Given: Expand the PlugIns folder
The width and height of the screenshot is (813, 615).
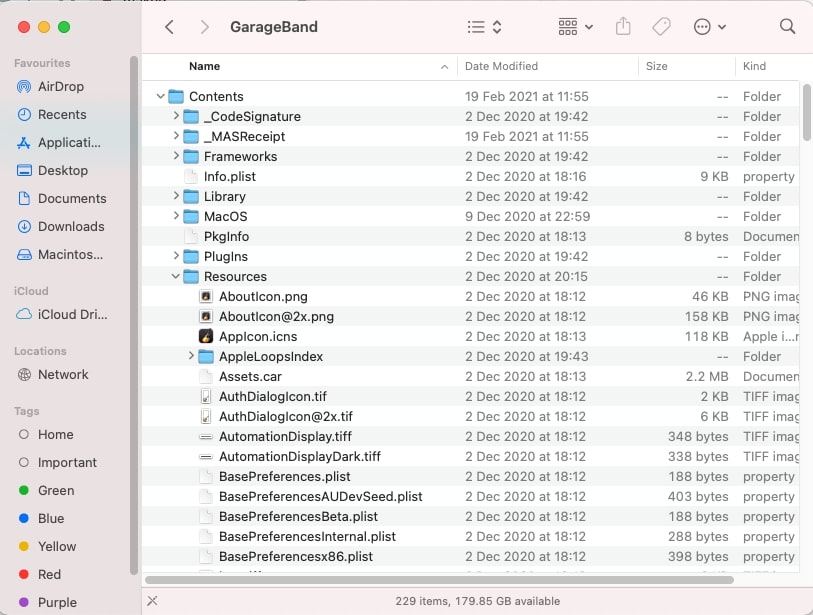Looking at the screenshot, I should click(x=176, y=256).
